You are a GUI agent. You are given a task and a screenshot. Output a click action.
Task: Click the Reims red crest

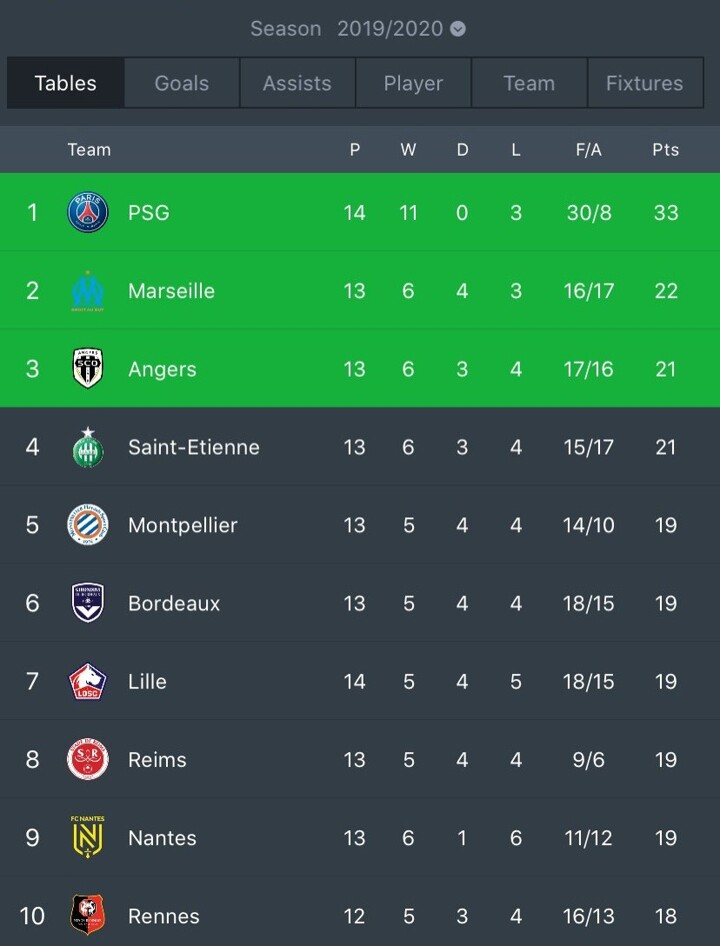(x=88, y=759)
